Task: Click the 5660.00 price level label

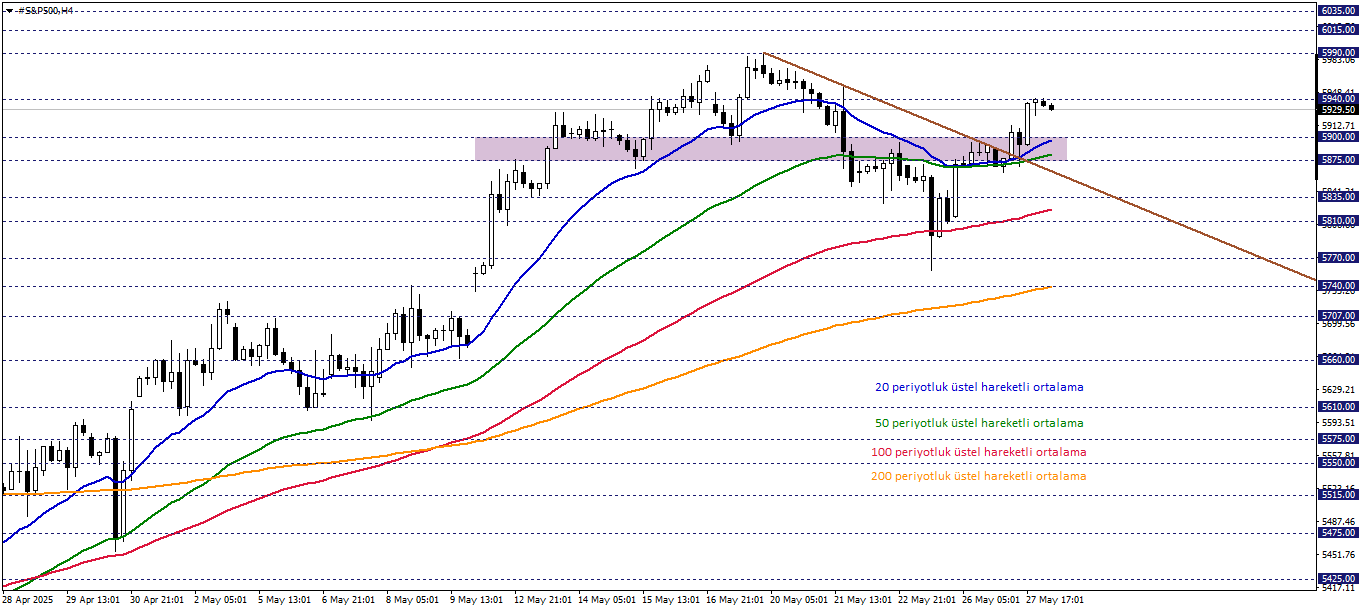Action: 1338,360
